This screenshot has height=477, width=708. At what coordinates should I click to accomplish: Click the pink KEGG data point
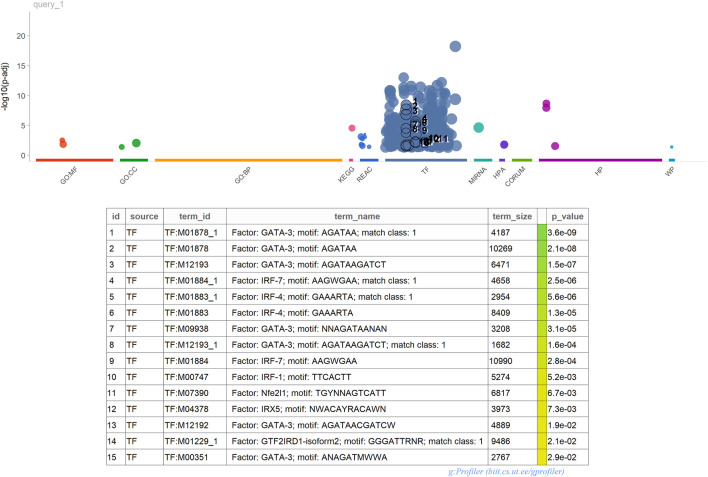coord(352,128)
